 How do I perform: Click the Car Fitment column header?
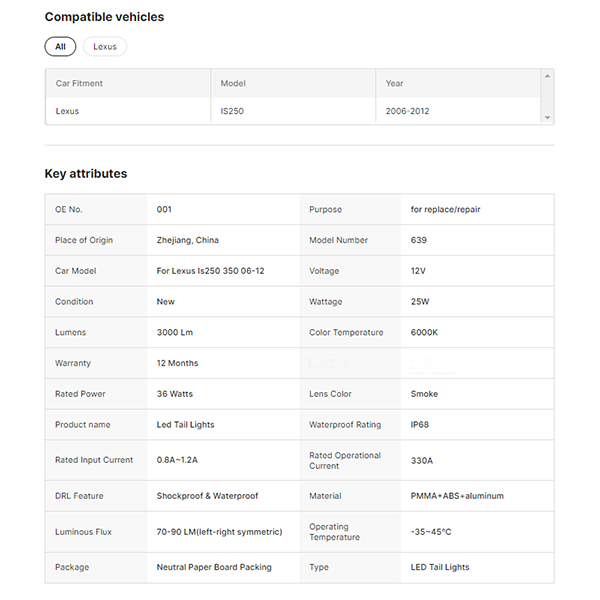click(79, 83)
